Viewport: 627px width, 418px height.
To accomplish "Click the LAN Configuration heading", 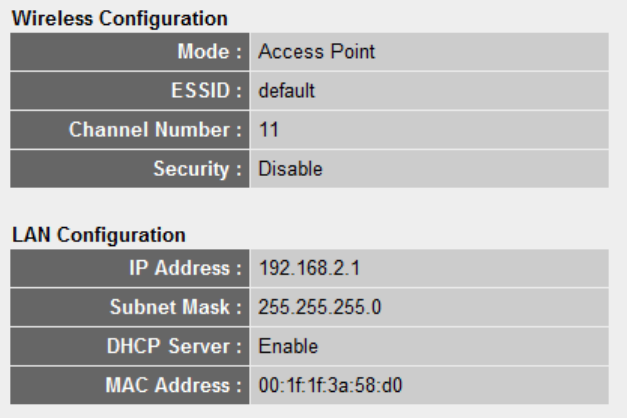I will pyautogui.click(x=99, y=235).
